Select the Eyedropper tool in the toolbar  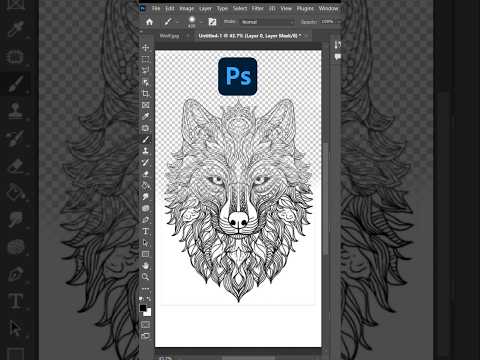(145, 116)
